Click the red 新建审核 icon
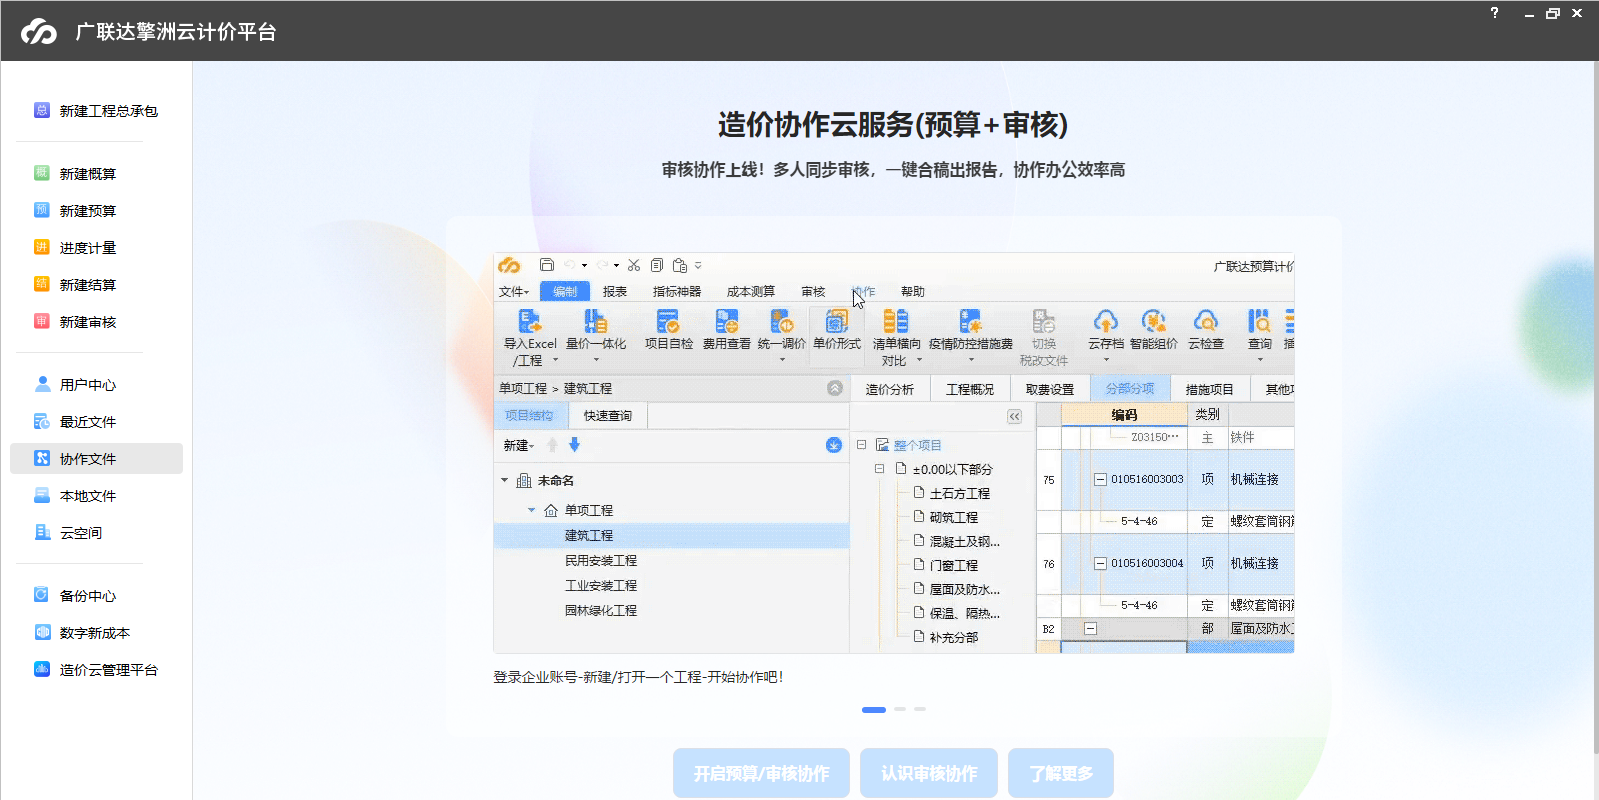The image size is (1599, 800). tap(42, 321)
